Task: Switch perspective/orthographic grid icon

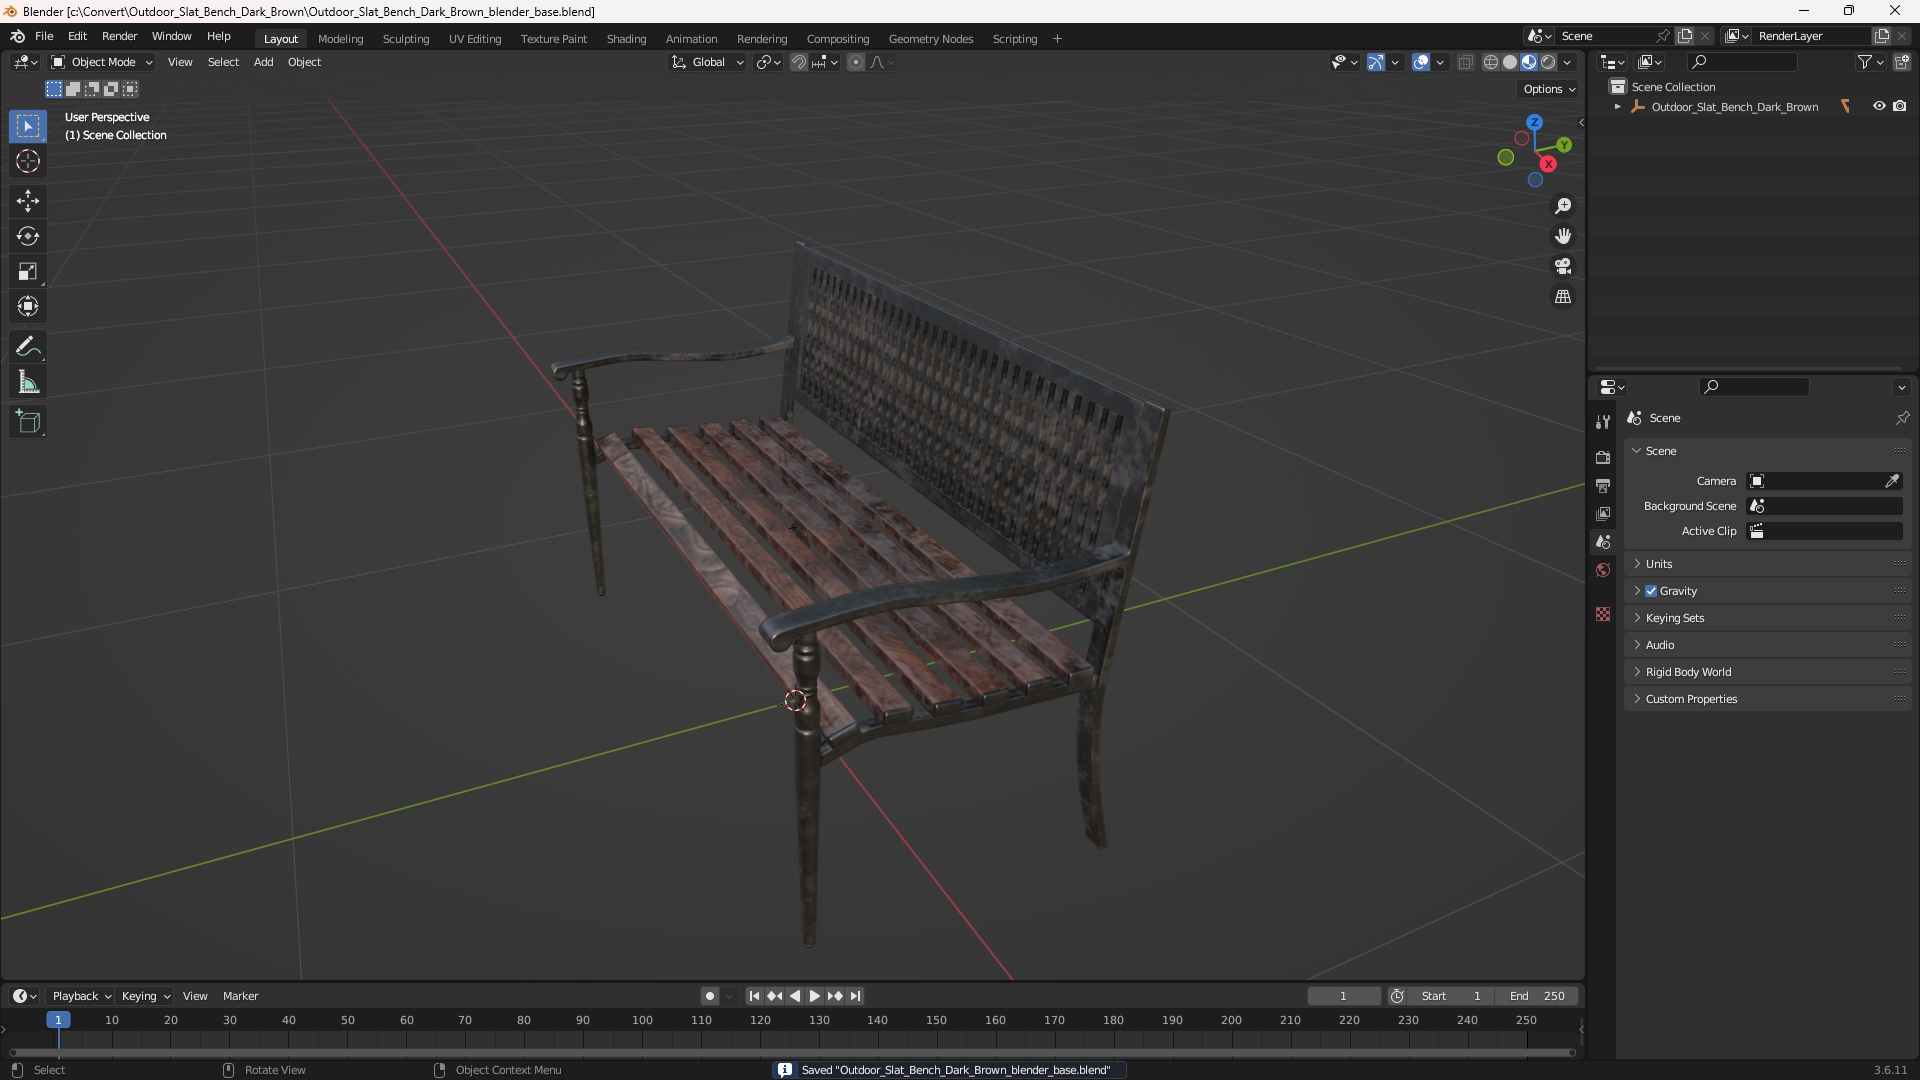Action: pyautogui.click(x=1563, y=297)
